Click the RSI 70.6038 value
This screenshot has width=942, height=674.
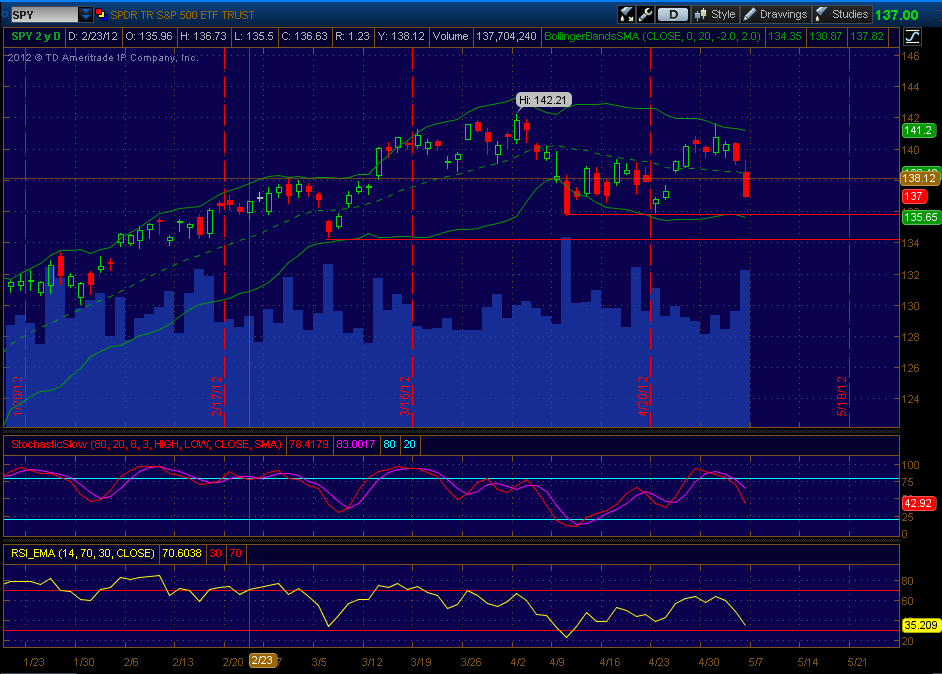pyautogui.click(x=181, y=553)
